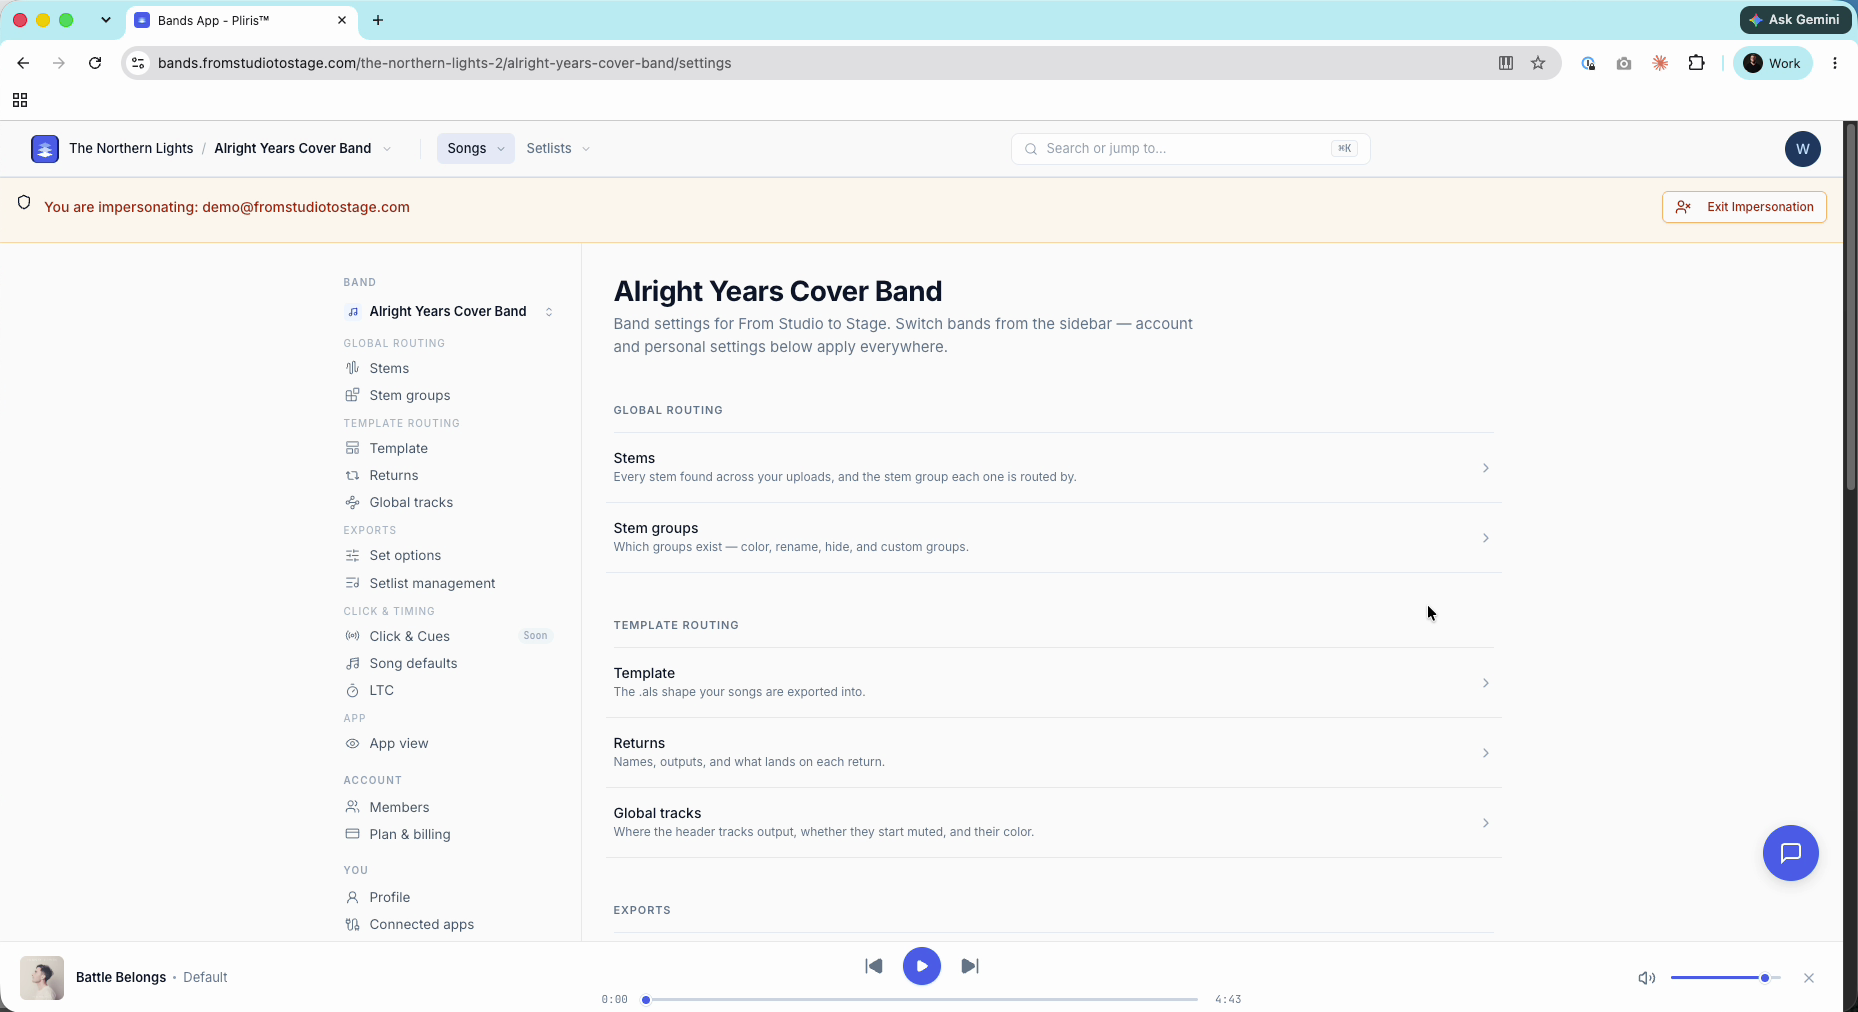This screenshot has width=1858, height=1012.
Task: Click the camera extension icon
Action: 1624,63
